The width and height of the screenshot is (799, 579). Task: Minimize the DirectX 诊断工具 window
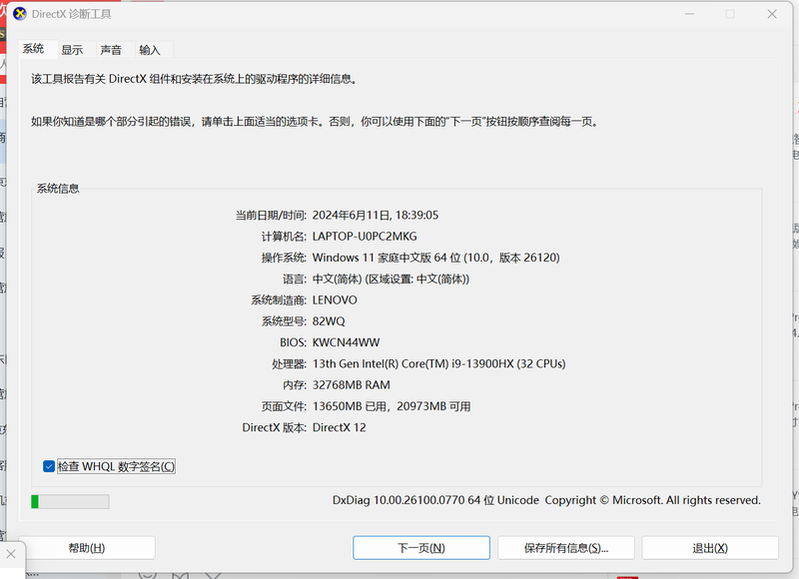(x=688, y=14)
